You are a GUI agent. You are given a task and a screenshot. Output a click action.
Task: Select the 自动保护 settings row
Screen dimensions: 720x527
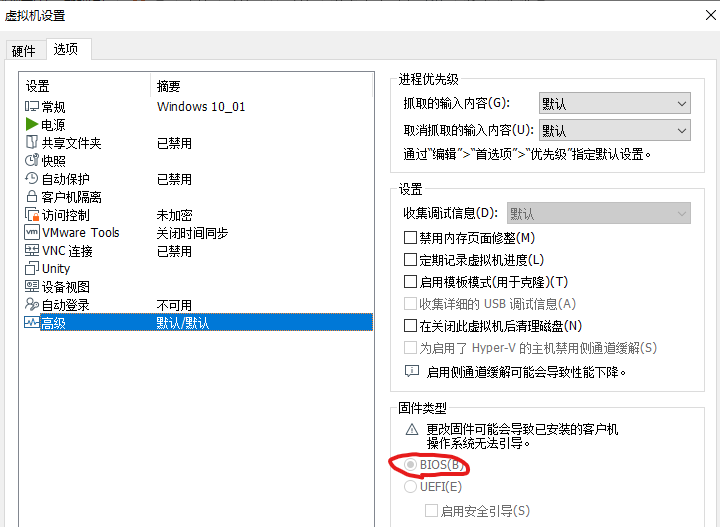click(x=198, y=179)
